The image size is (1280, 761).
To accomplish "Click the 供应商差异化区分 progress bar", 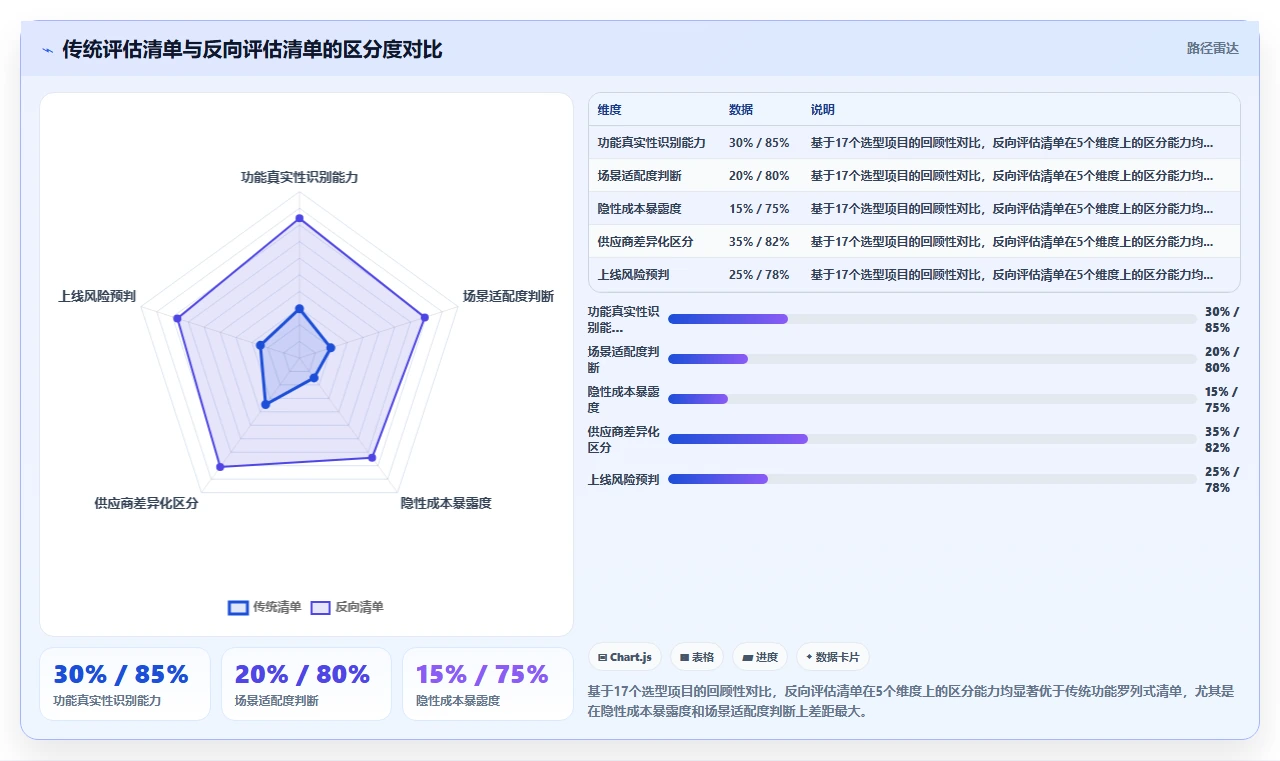I will tap(932, 439).
